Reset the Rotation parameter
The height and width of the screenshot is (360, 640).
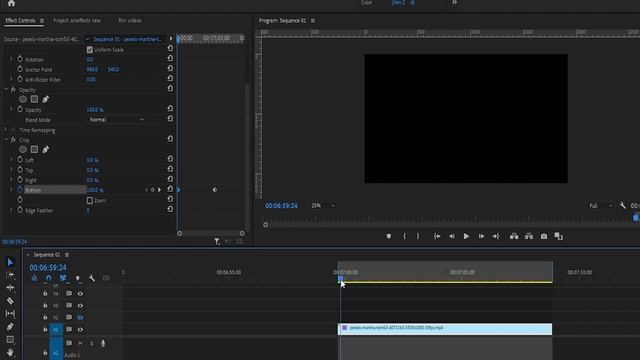click(x=170, y=59)
